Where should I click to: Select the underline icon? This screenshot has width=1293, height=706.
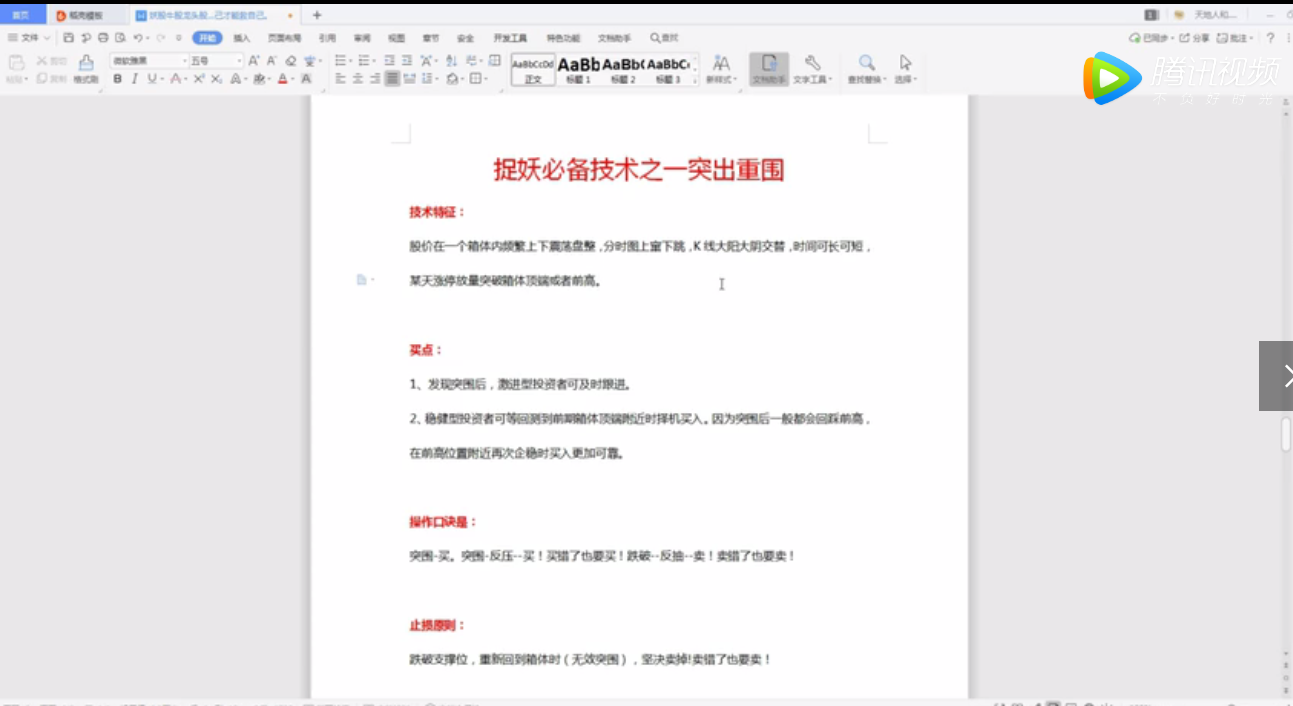(152, 78)
